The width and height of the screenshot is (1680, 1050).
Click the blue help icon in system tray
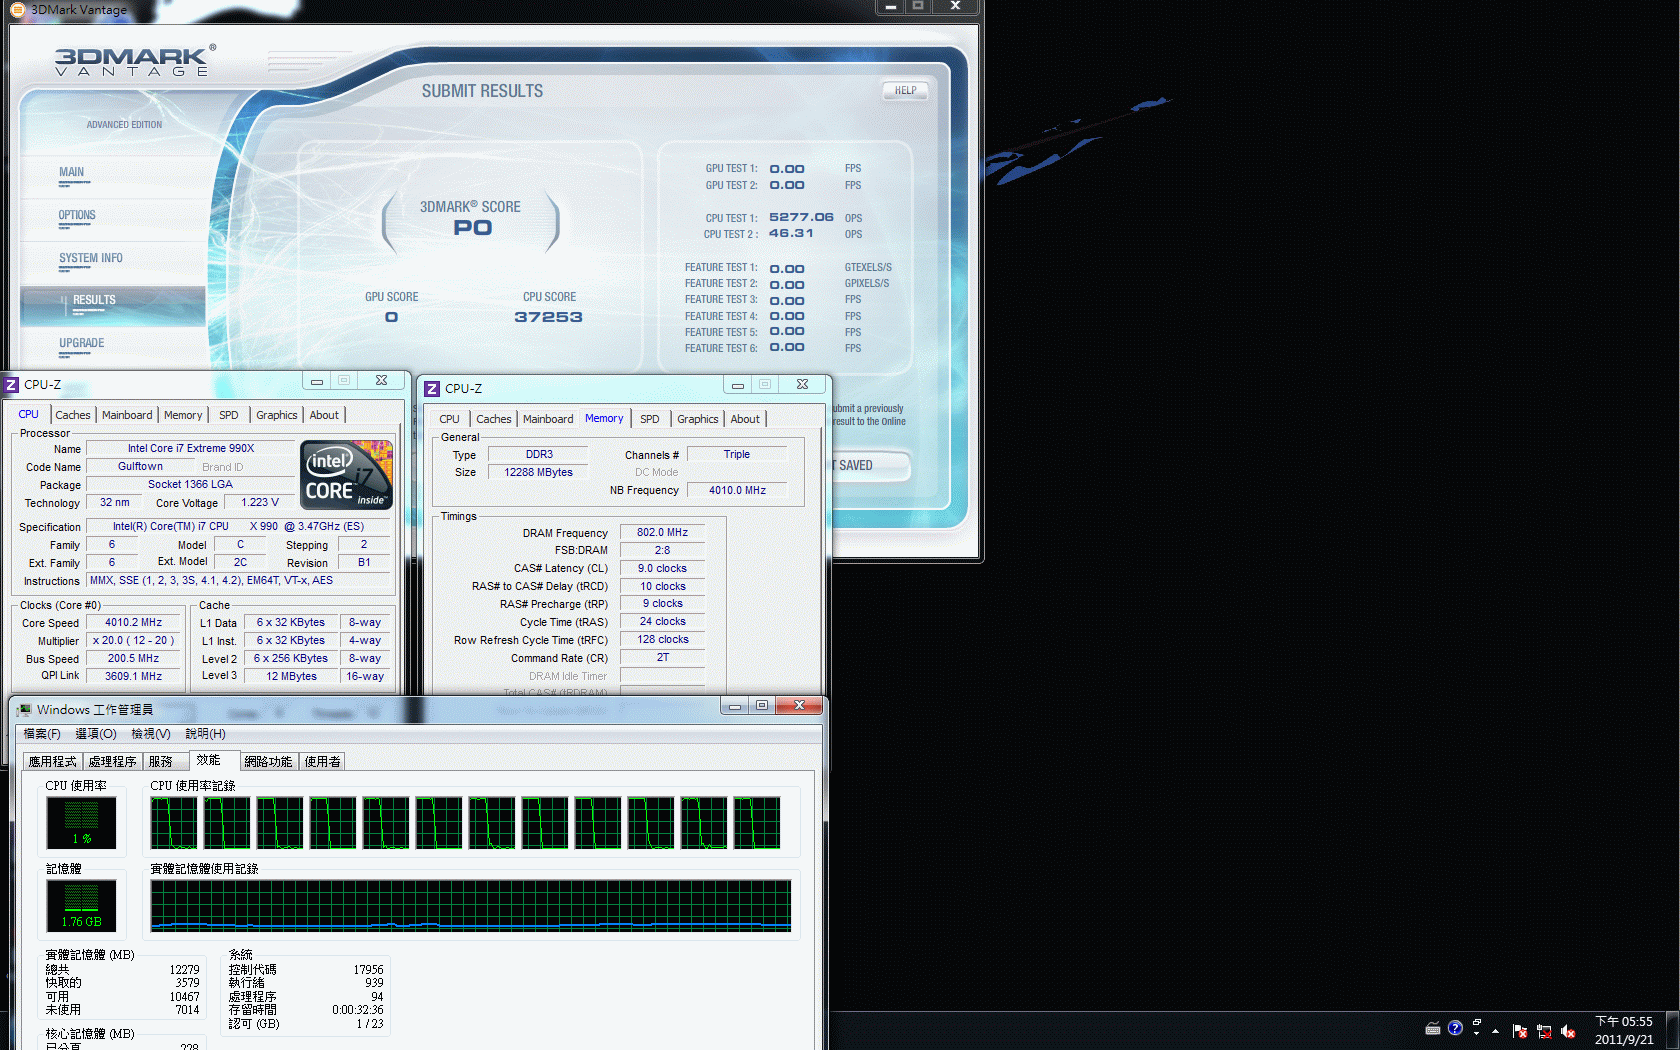click(1455, 1028)
